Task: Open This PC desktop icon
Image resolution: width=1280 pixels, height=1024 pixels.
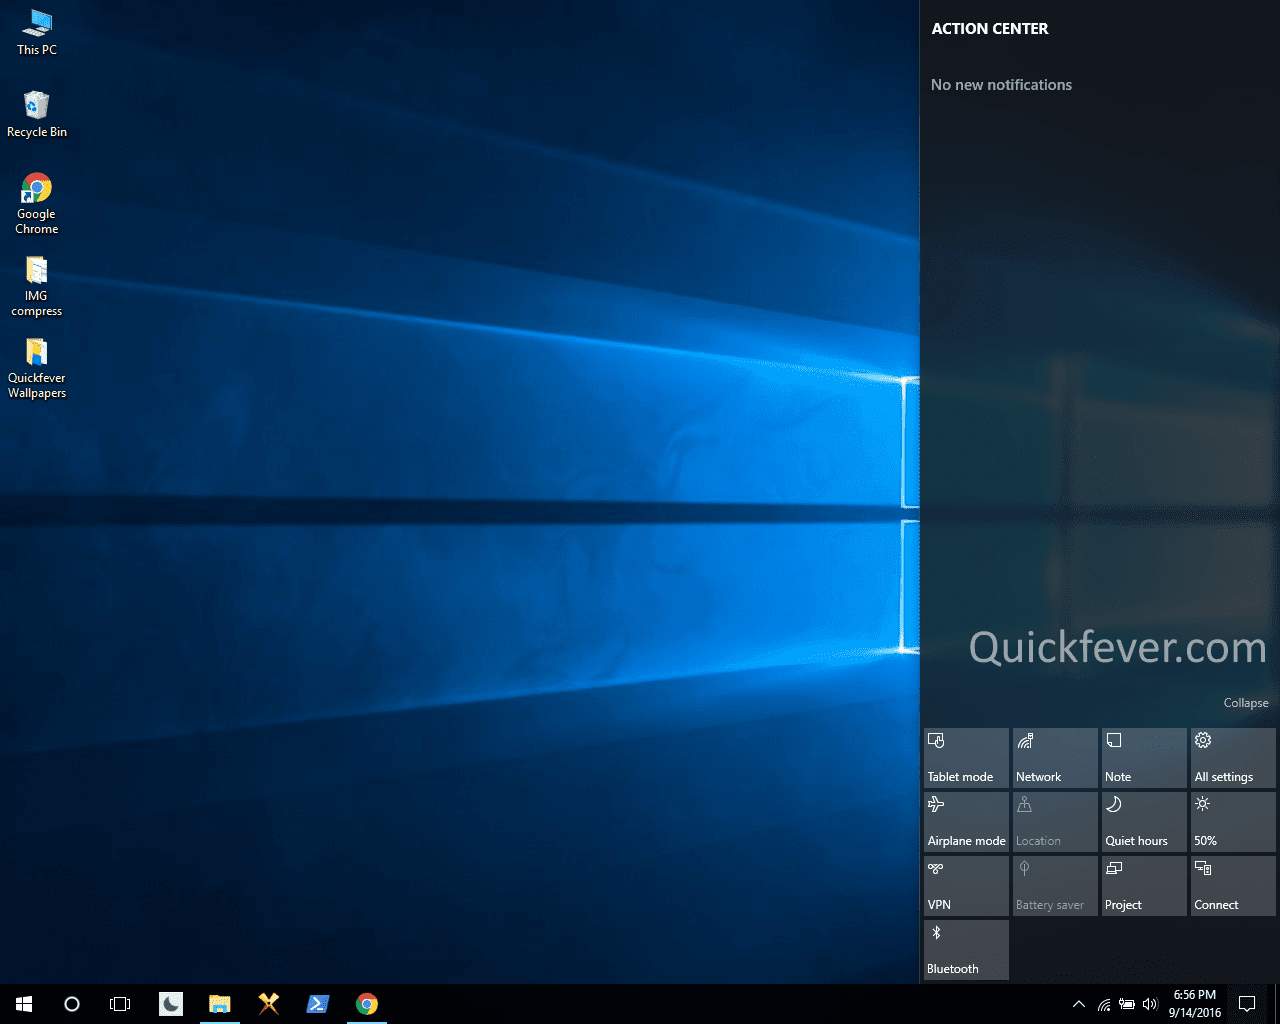Action: (37, 33)
